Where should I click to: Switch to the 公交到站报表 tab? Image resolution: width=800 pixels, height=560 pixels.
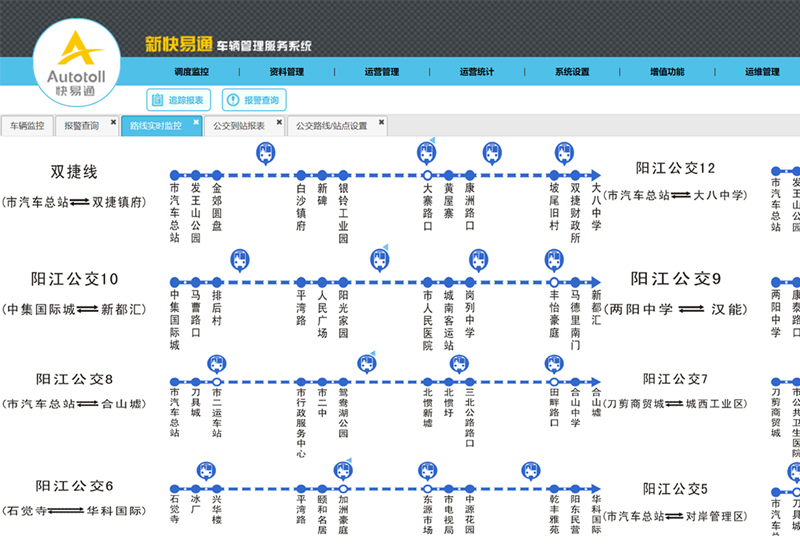[238, 126]
